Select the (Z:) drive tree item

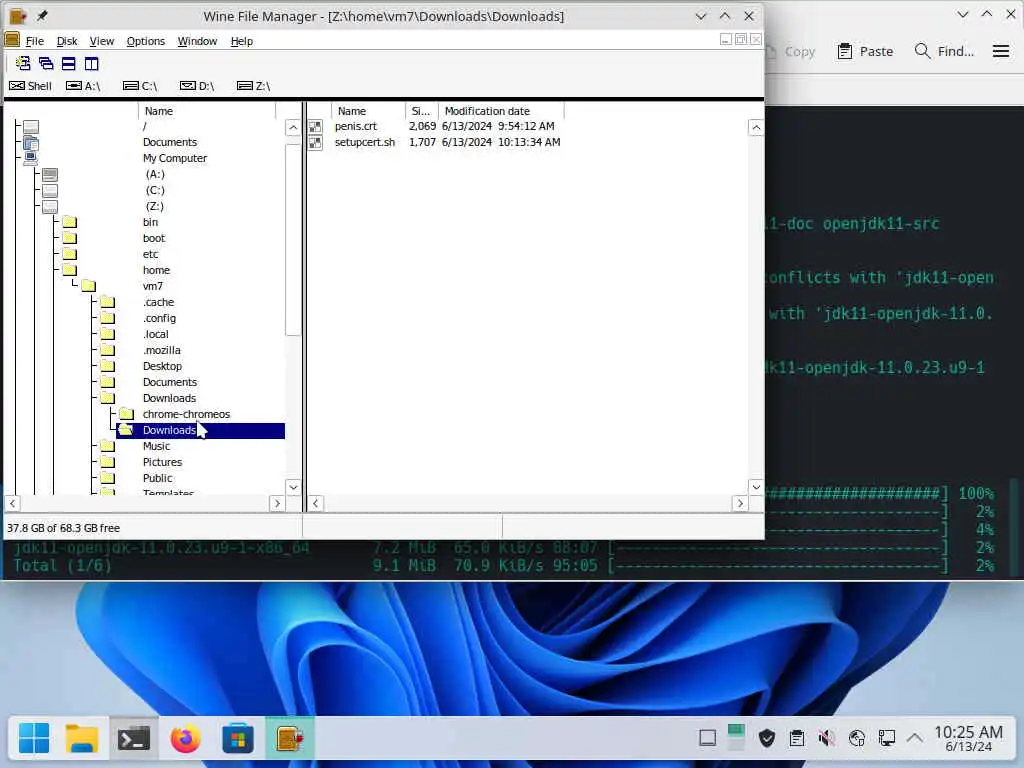pos(155,206)
